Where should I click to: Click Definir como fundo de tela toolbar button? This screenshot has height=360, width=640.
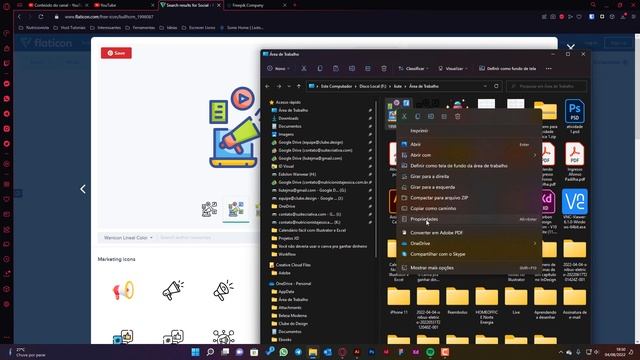(x=507, y=69)
